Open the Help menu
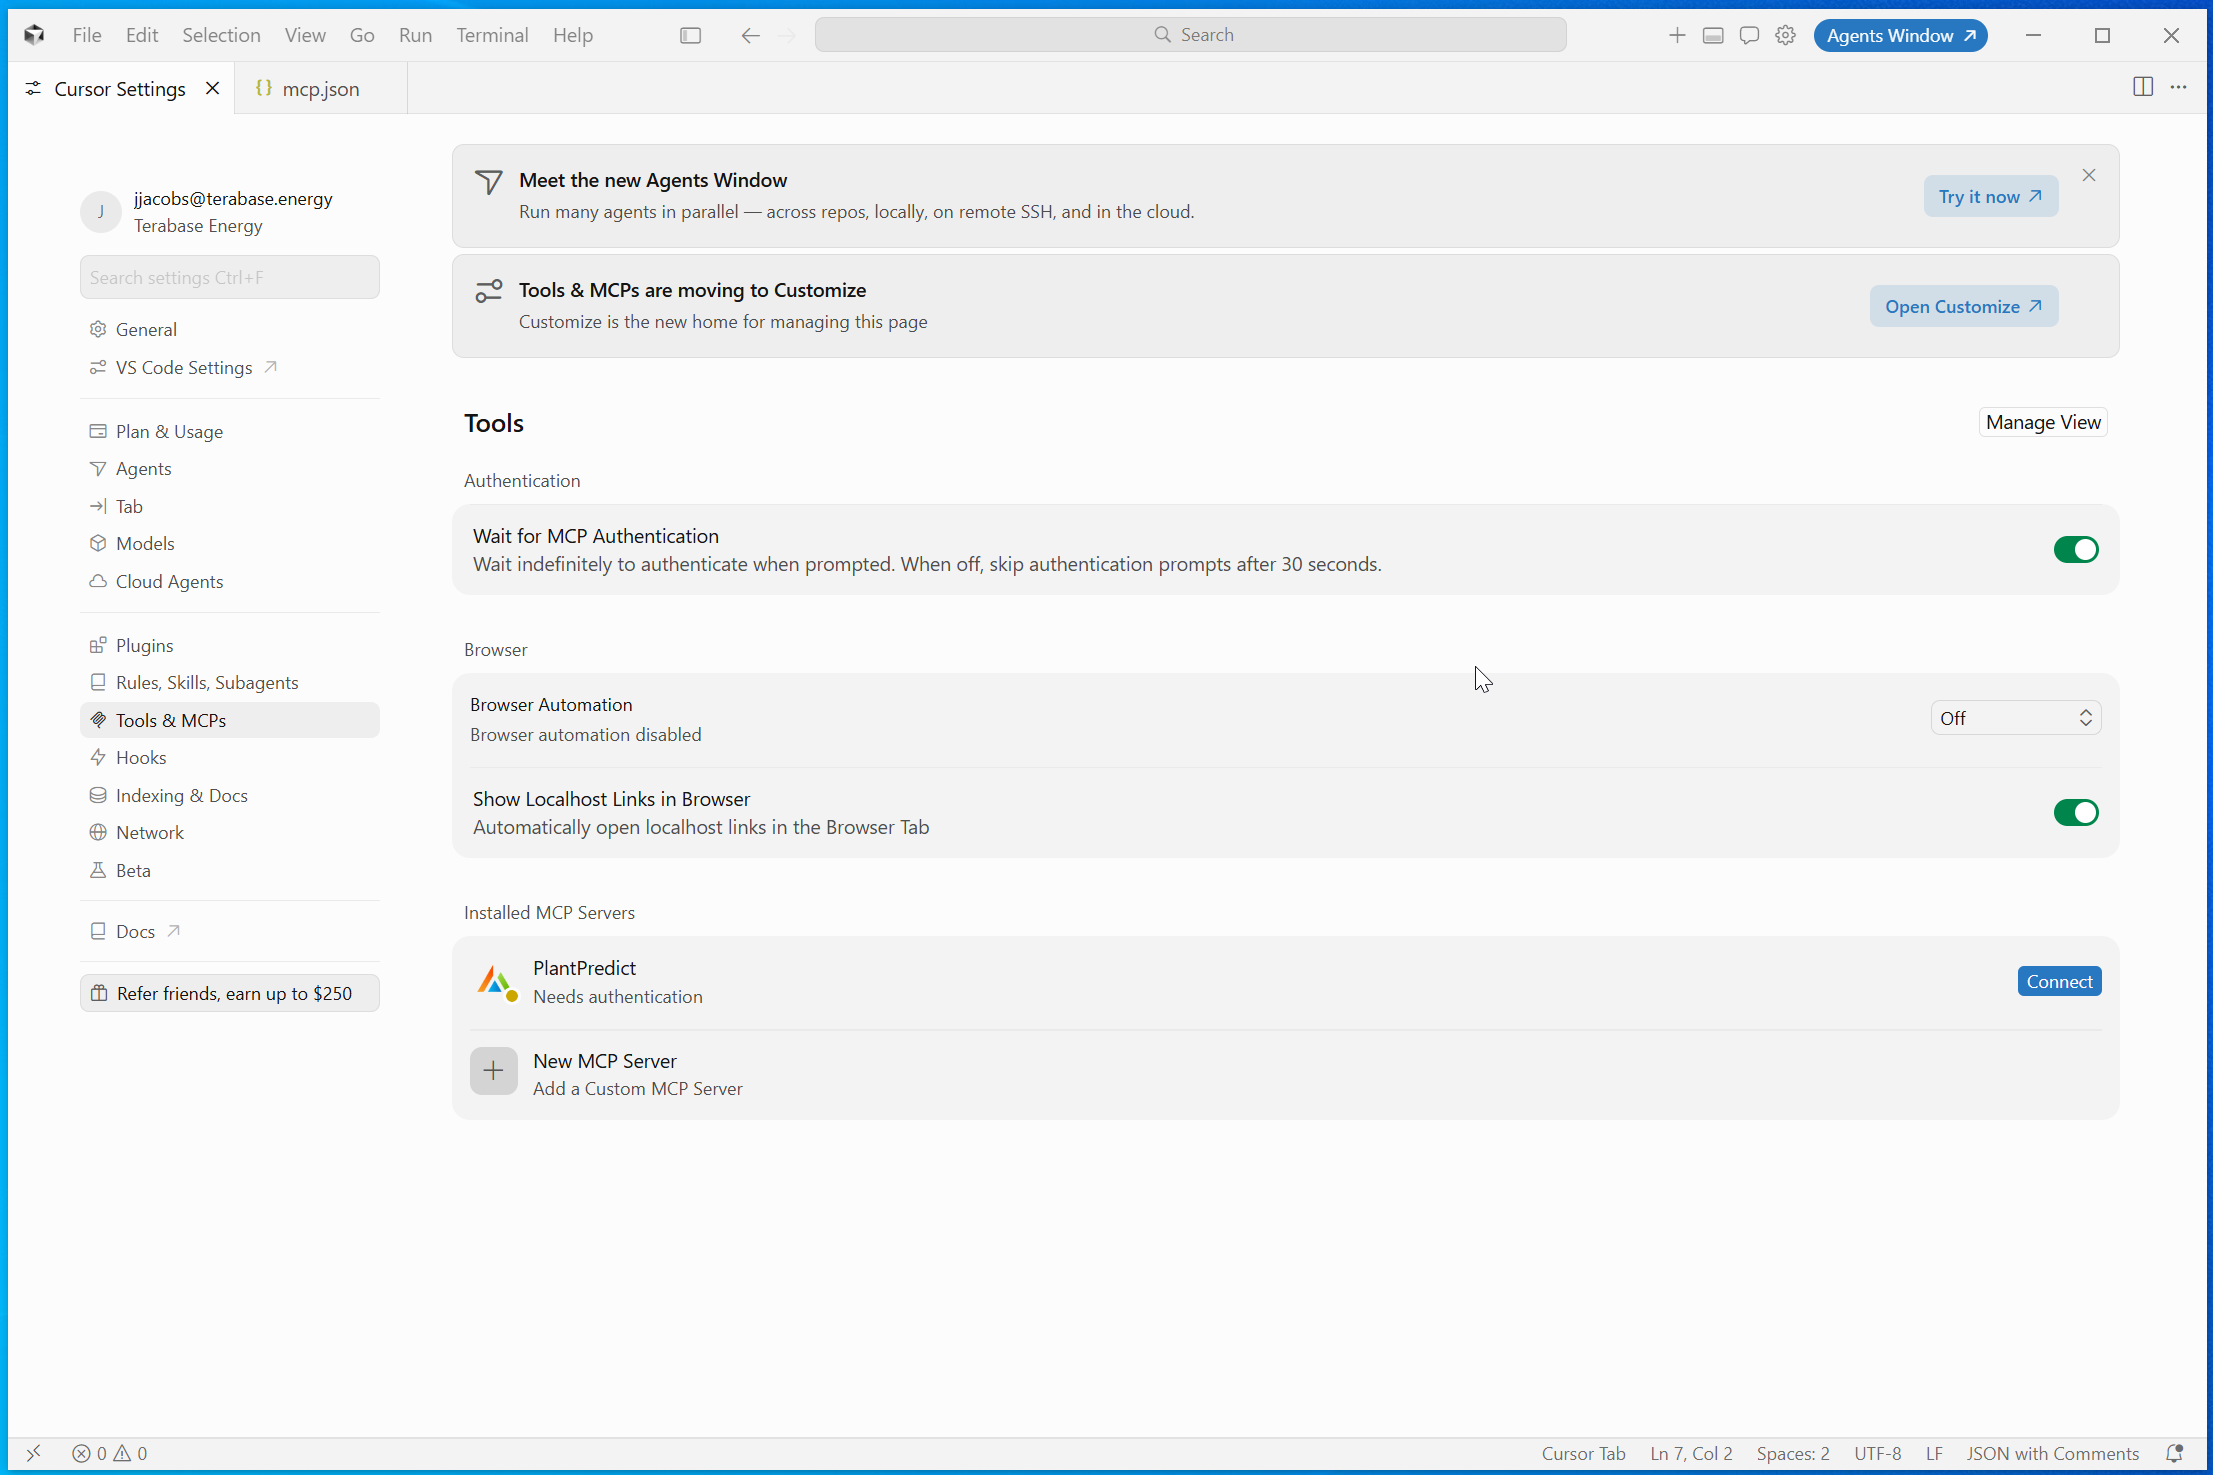This screenshot has width=2213, height=1475. 573,35
